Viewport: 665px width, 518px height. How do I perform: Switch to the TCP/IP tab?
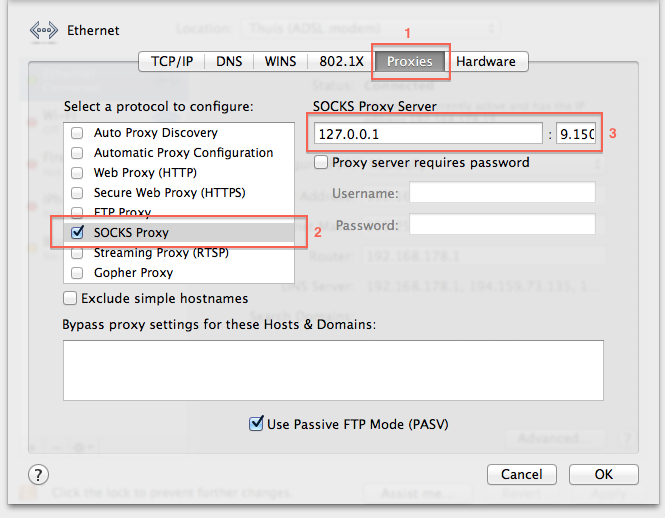tap(172, 62)
